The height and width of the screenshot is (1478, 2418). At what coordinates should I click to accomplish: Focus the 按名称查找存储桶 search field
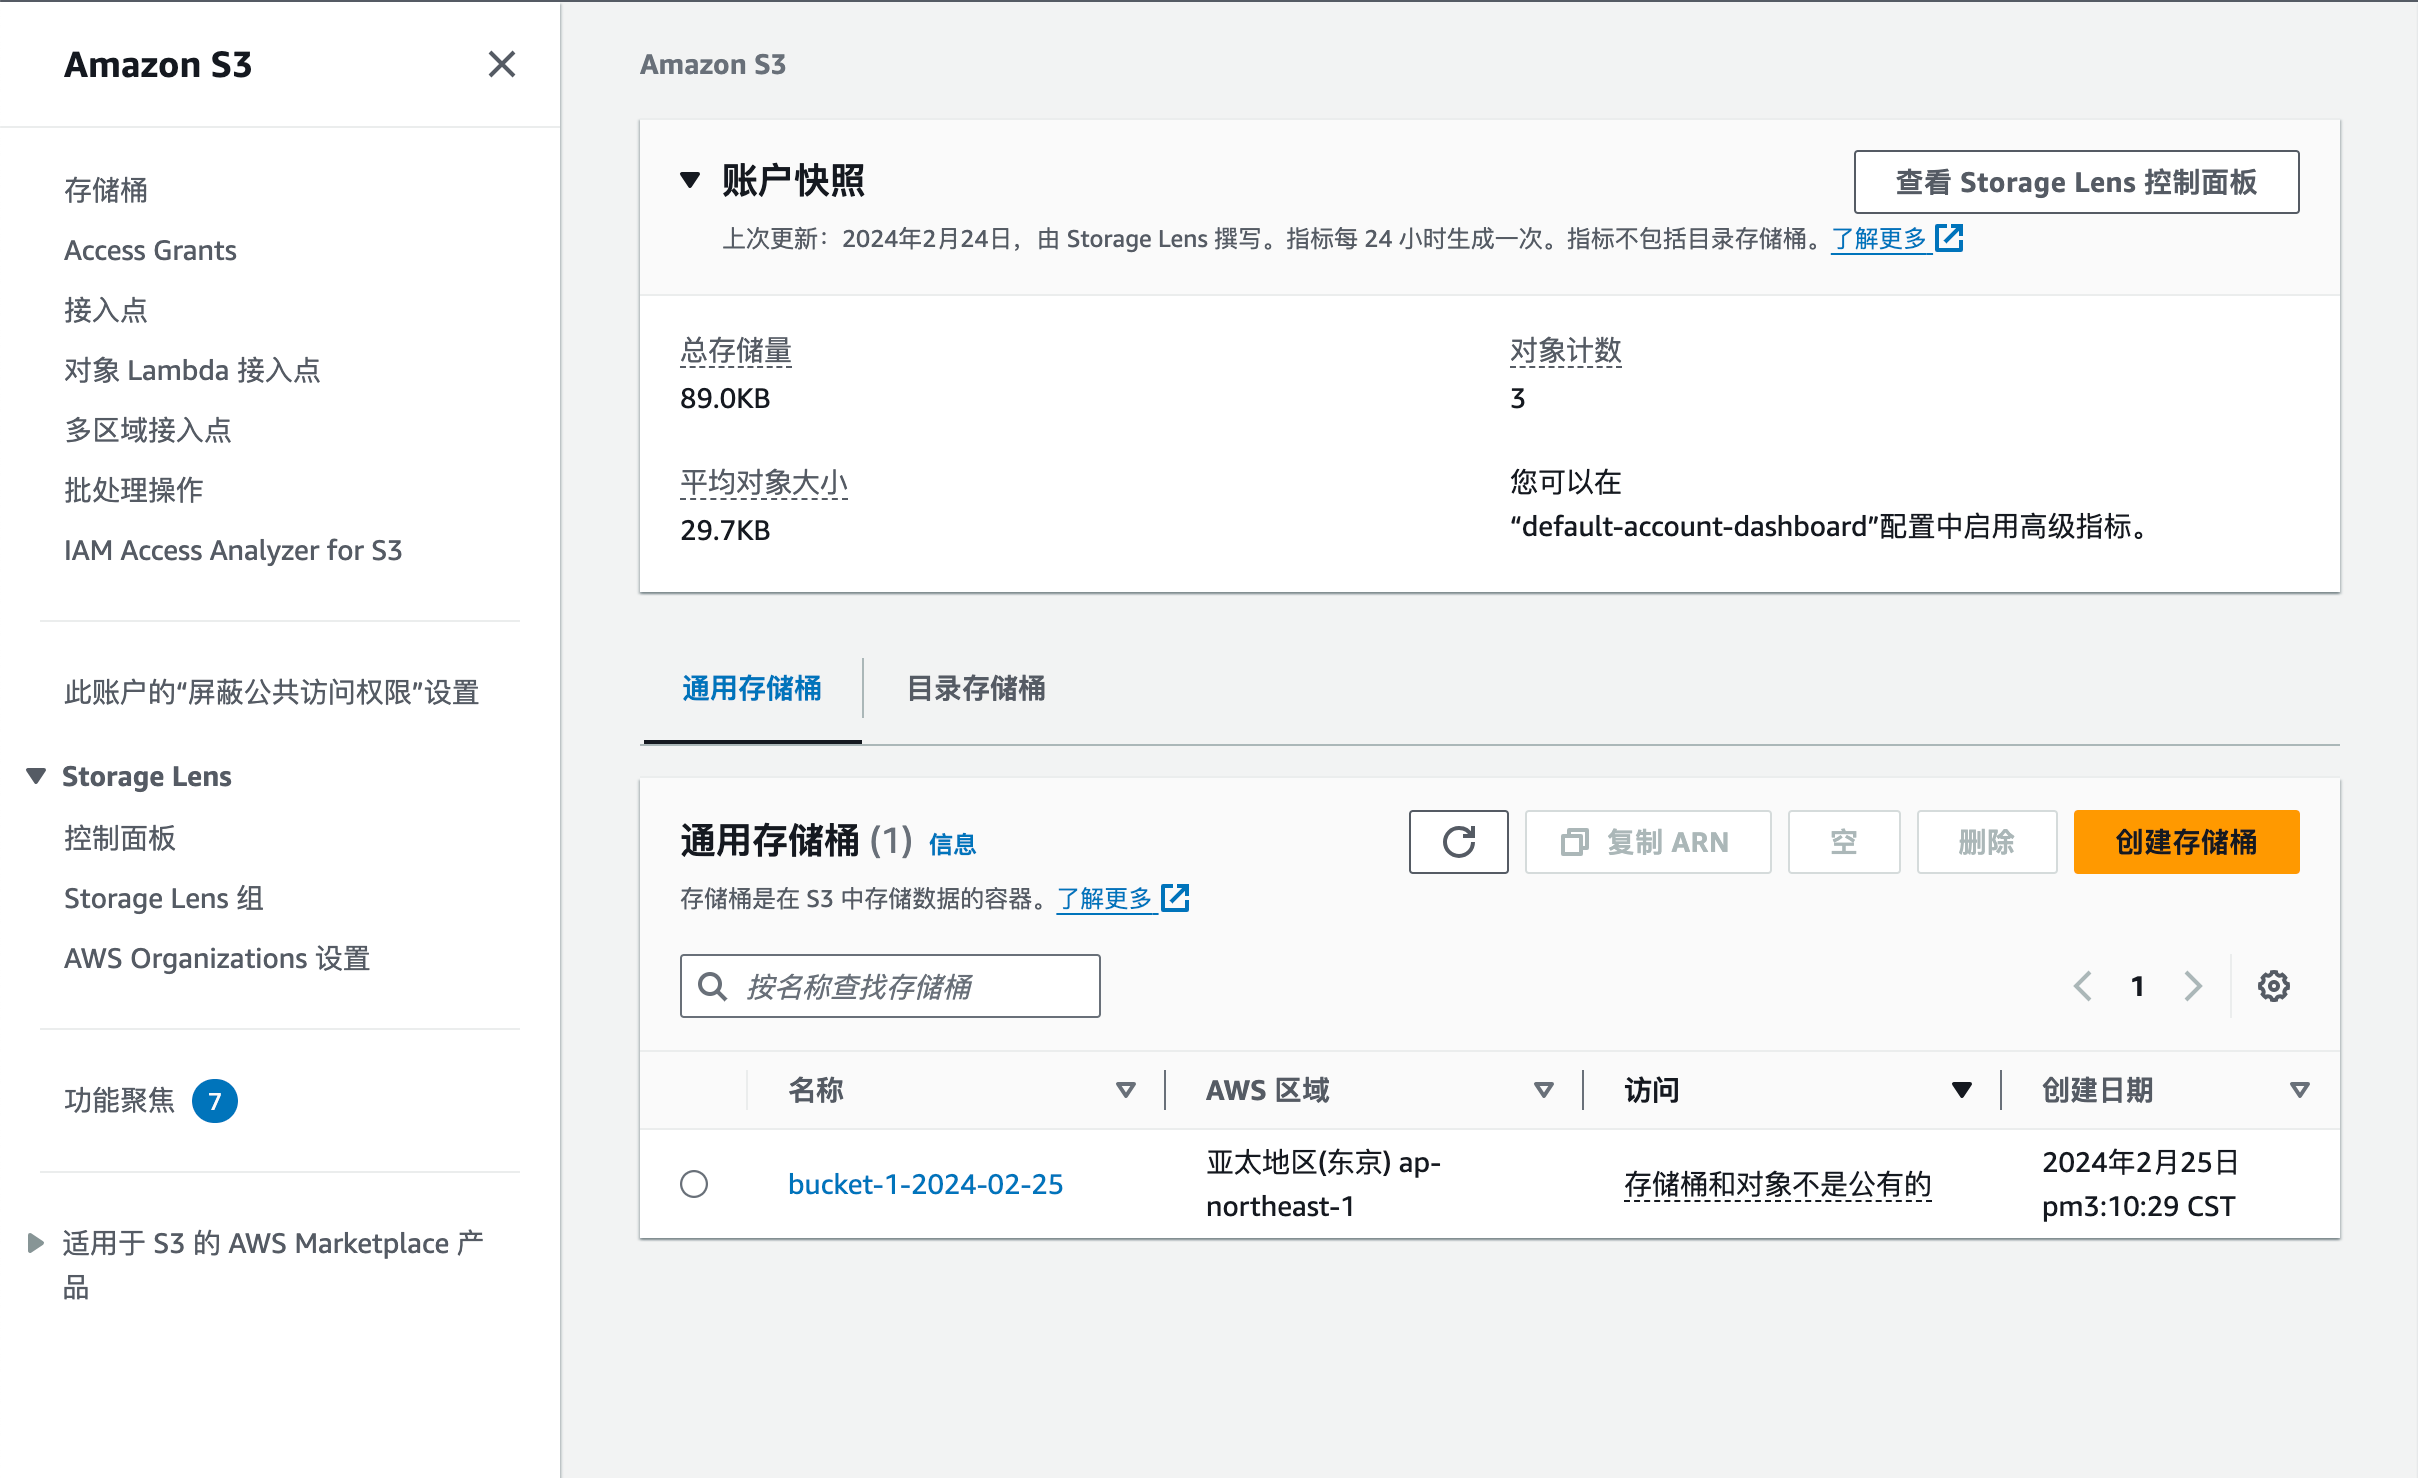pos(890,986)
